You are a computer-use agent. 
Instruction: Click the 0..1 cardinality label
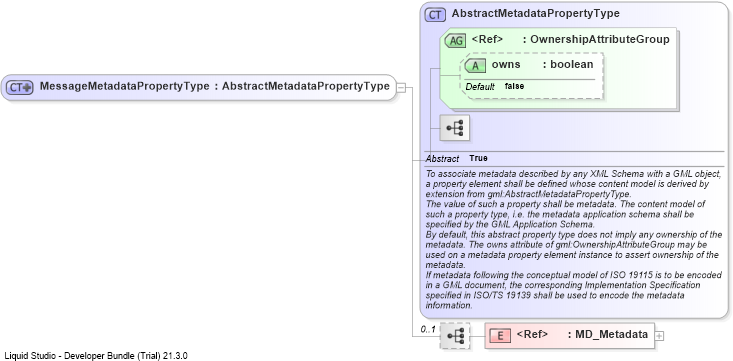tap(428, 329)
